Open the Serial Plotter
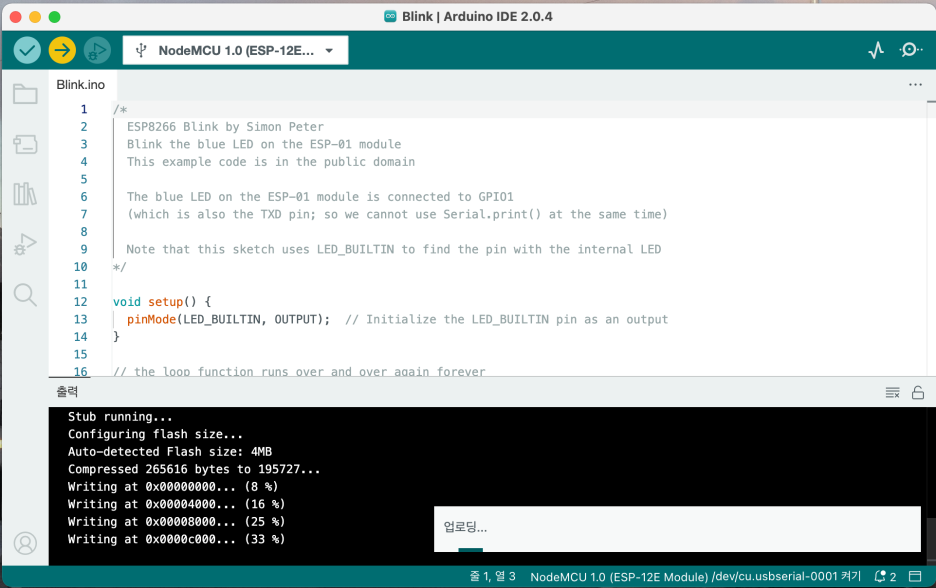 [876, 50]
